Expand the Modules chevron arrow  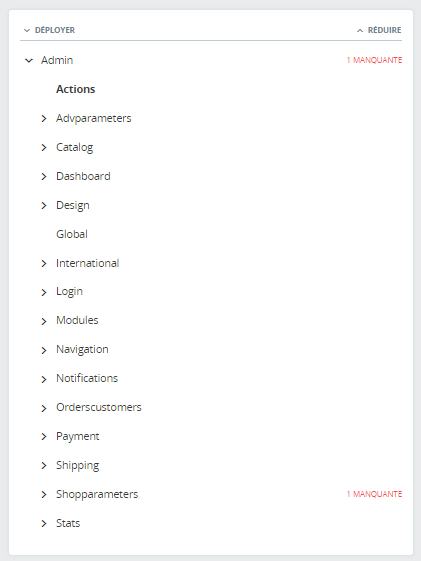pyautogui.click(x=44, y=321)
